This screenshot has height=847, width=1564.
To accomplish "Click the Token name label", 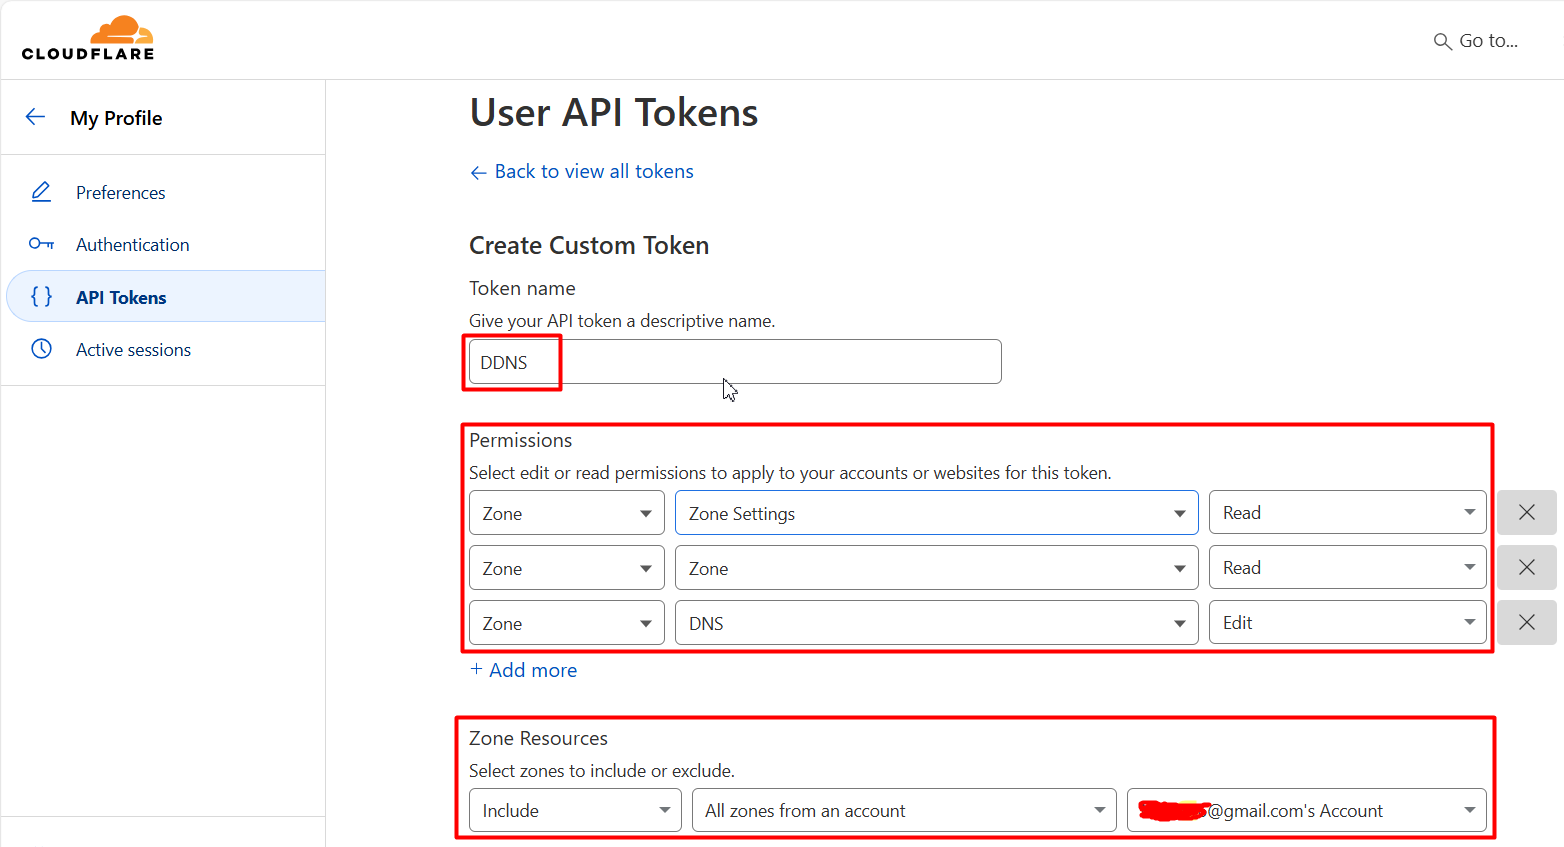I will pyautogui.click(x=522, y=289).
